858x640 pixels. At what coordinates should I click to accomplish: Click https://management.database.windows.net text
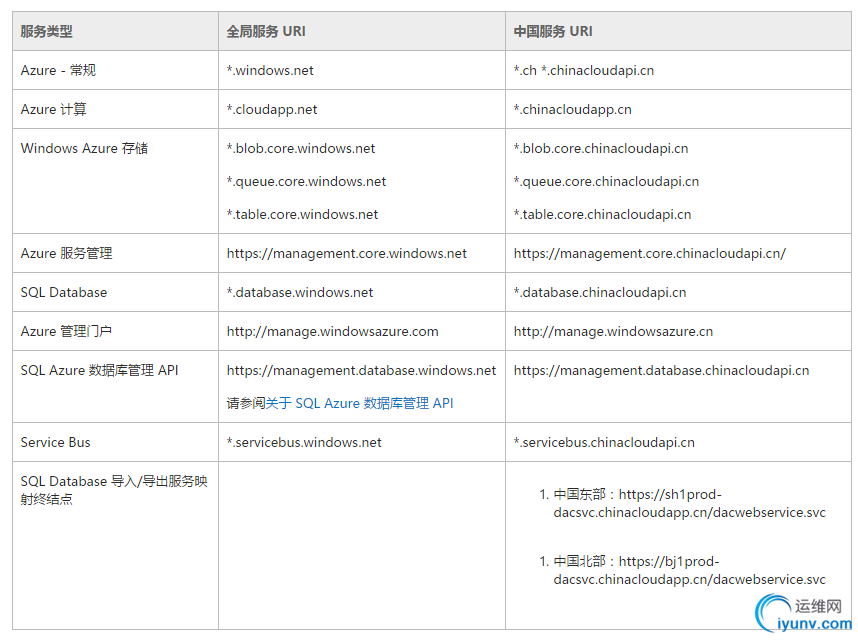362,370
